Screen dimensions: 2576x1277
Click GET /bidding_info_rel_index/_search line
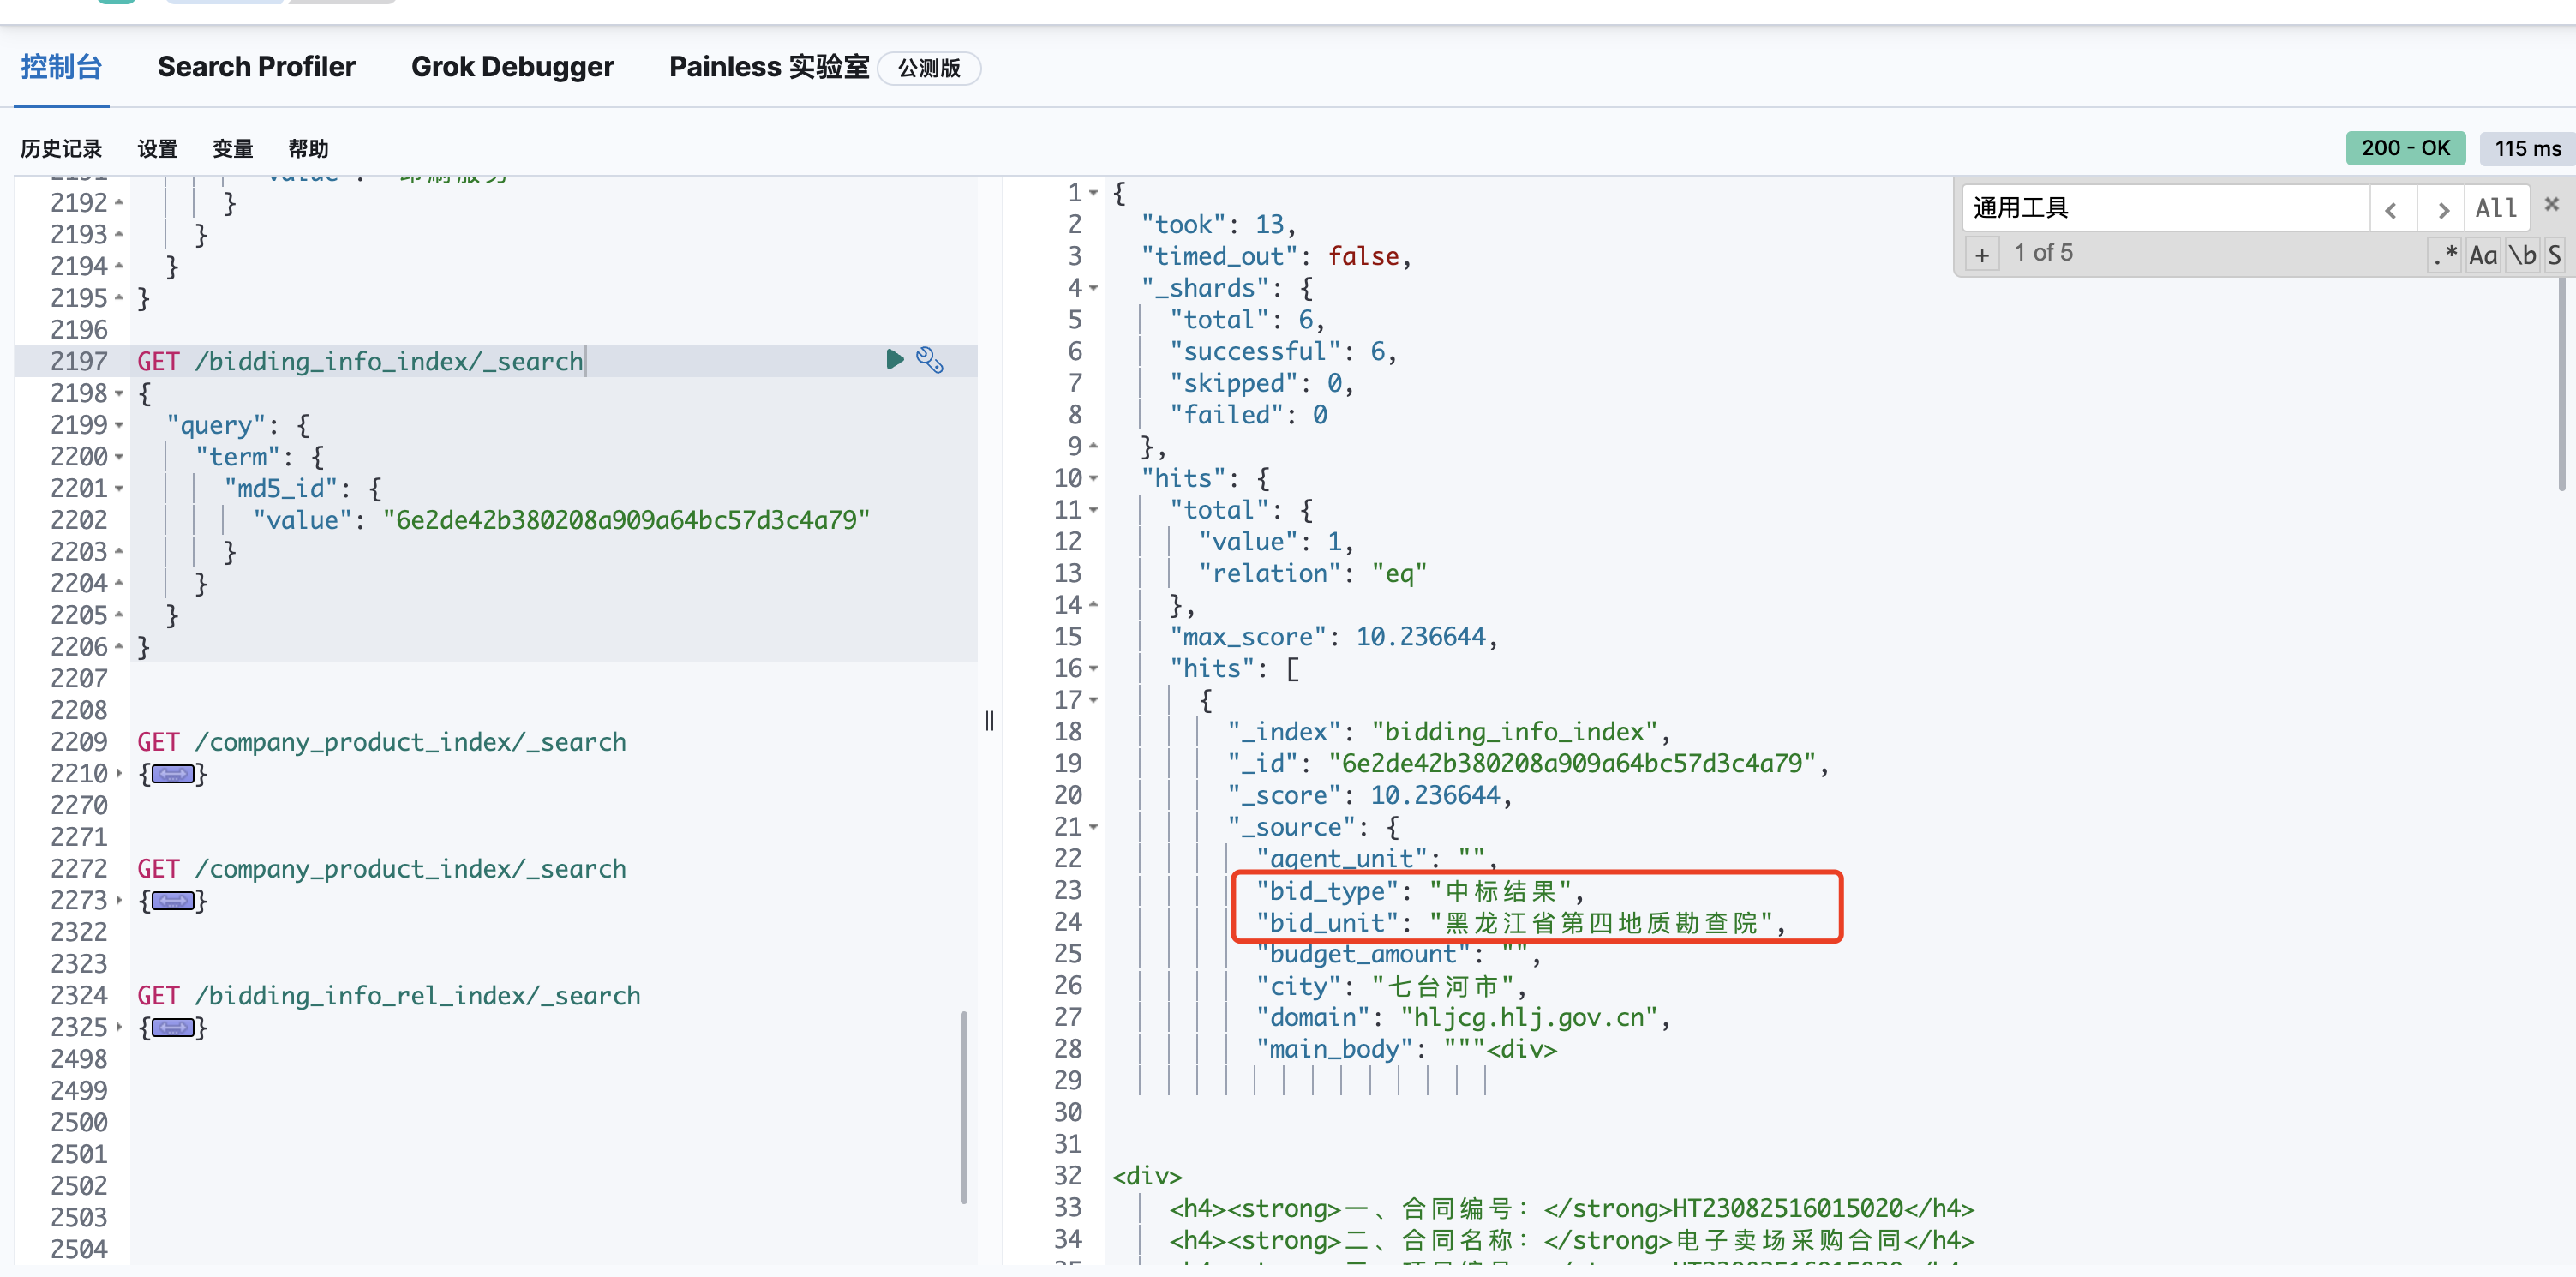click(x=389, y=996)
